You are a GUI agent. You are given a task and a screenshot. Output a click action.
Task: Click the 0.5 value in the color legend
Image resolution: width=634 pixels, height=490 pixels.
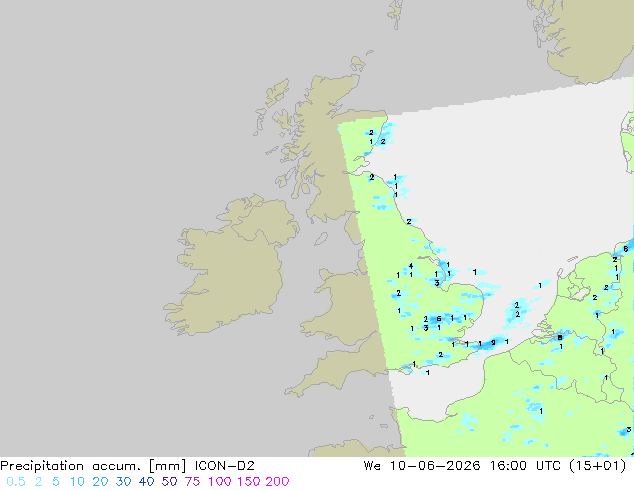[16, 482]
